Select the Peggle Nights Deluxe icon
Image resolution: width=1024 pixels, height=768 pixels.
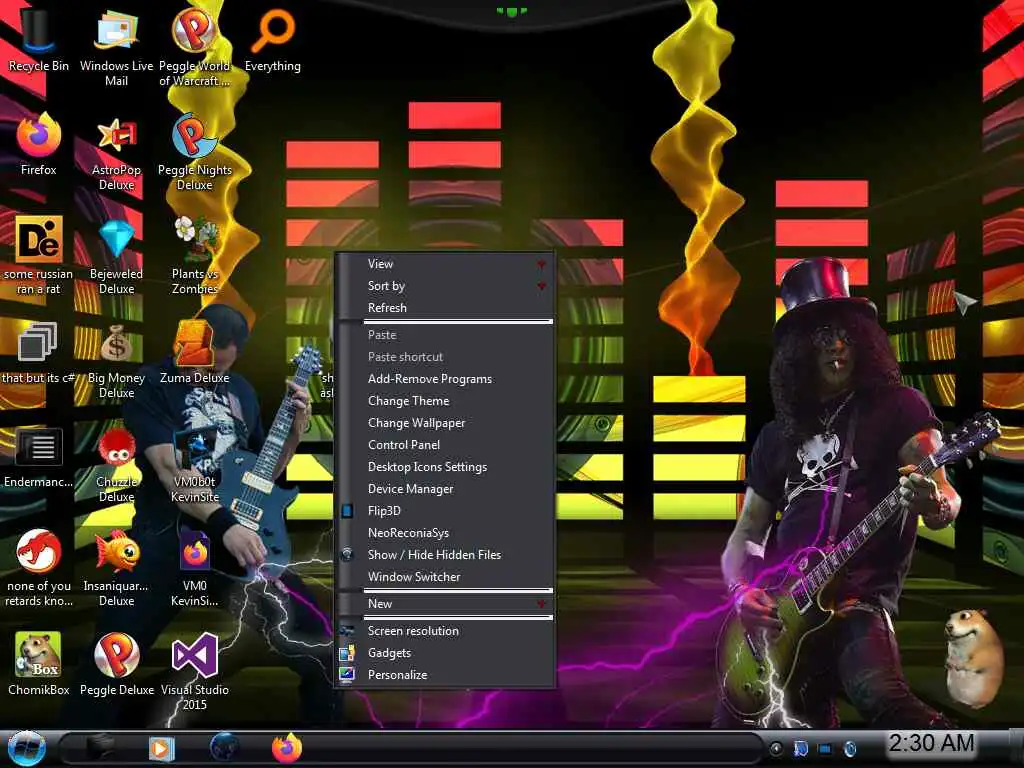pos(195,152)
